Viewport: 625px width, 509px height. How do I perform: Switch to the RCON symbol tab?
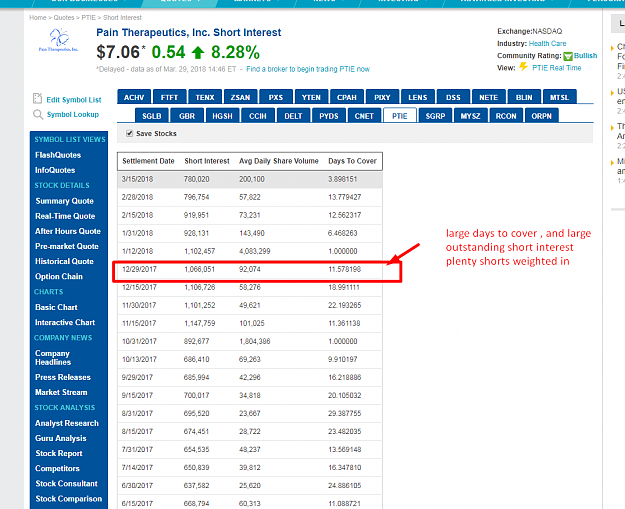click(x=506, y=116)
